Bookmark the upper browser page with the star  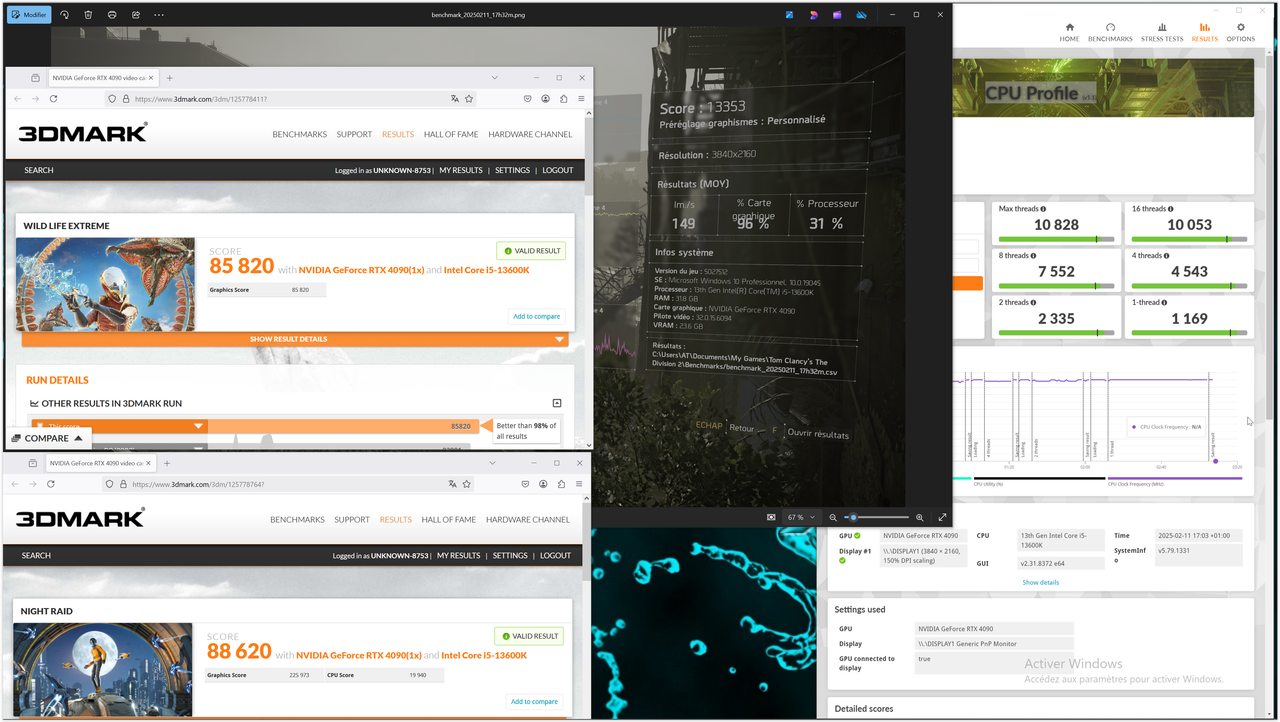point(469,99)
